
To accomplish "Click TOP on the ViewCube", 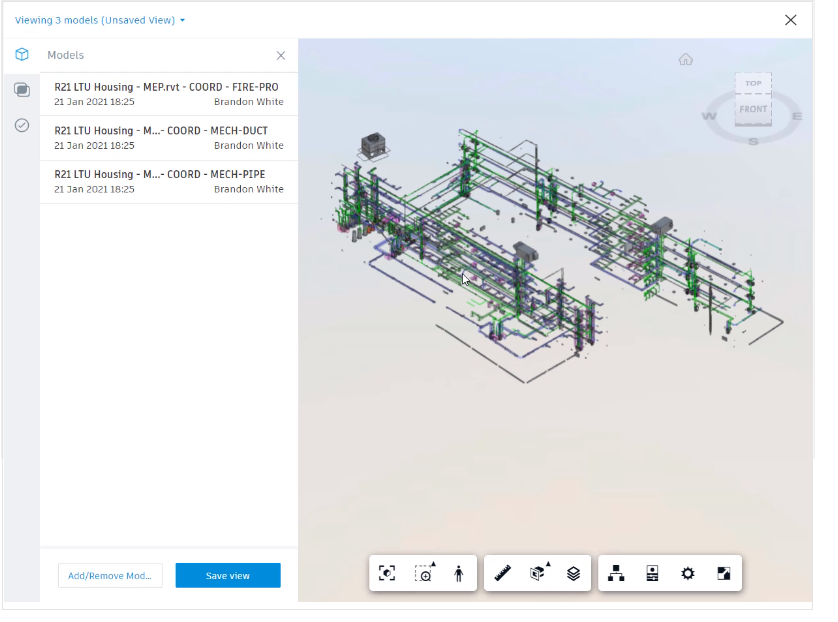I will click(x=753, y=84).
